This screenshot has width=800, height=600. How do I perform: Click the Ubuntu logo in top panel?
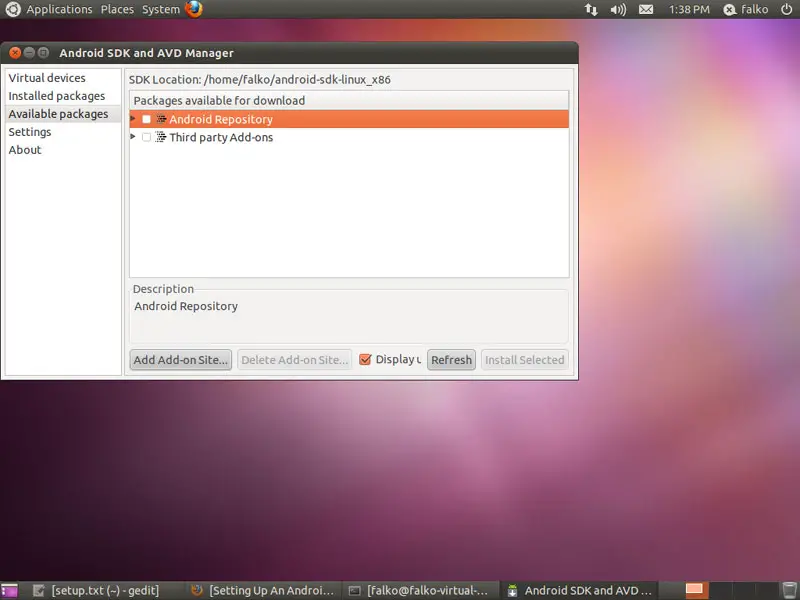[13, 9]
